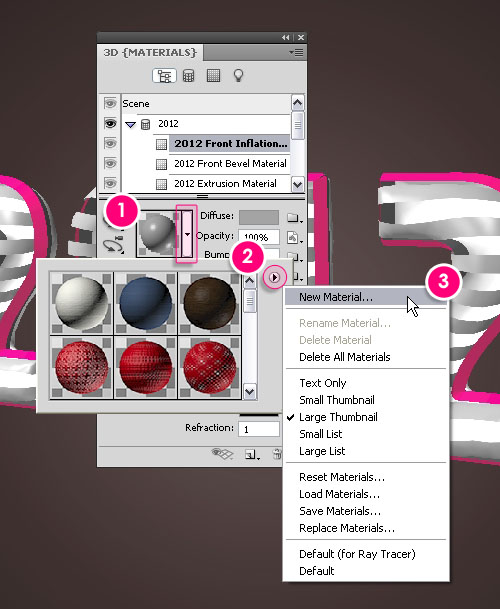Toggle visibility of the 2012 mesh
This screenshot has height=609, width=500.
coord(110,124)
